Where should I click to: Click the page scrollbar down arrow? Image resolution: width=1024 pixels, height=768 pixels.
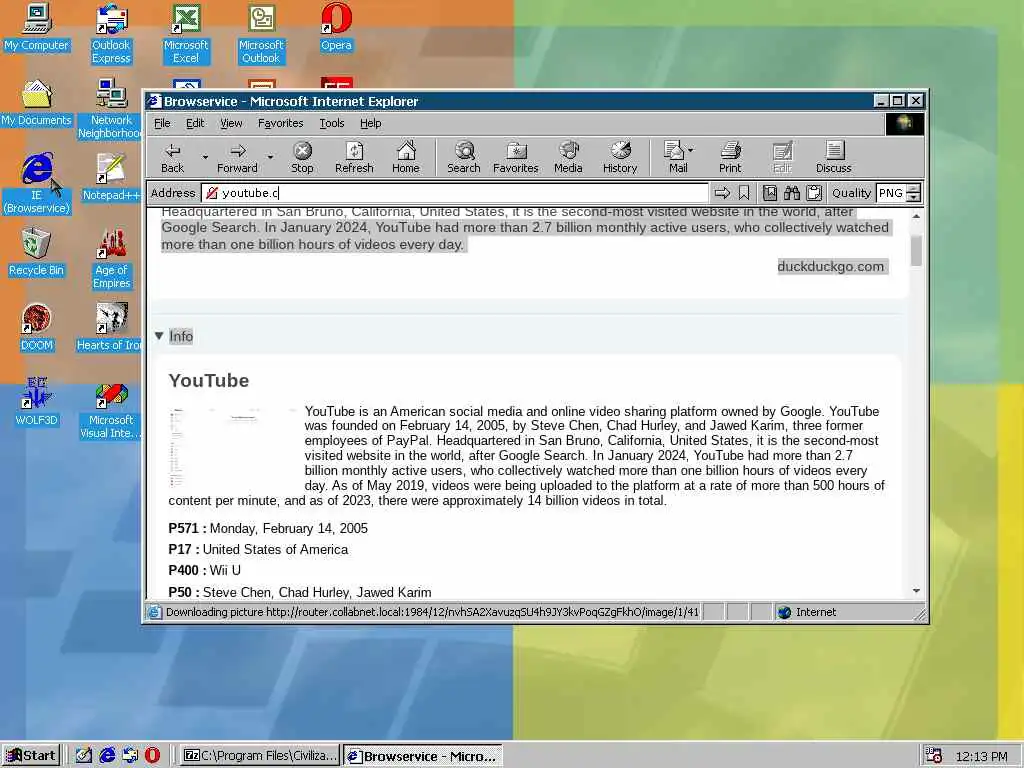tap(916, 590)
